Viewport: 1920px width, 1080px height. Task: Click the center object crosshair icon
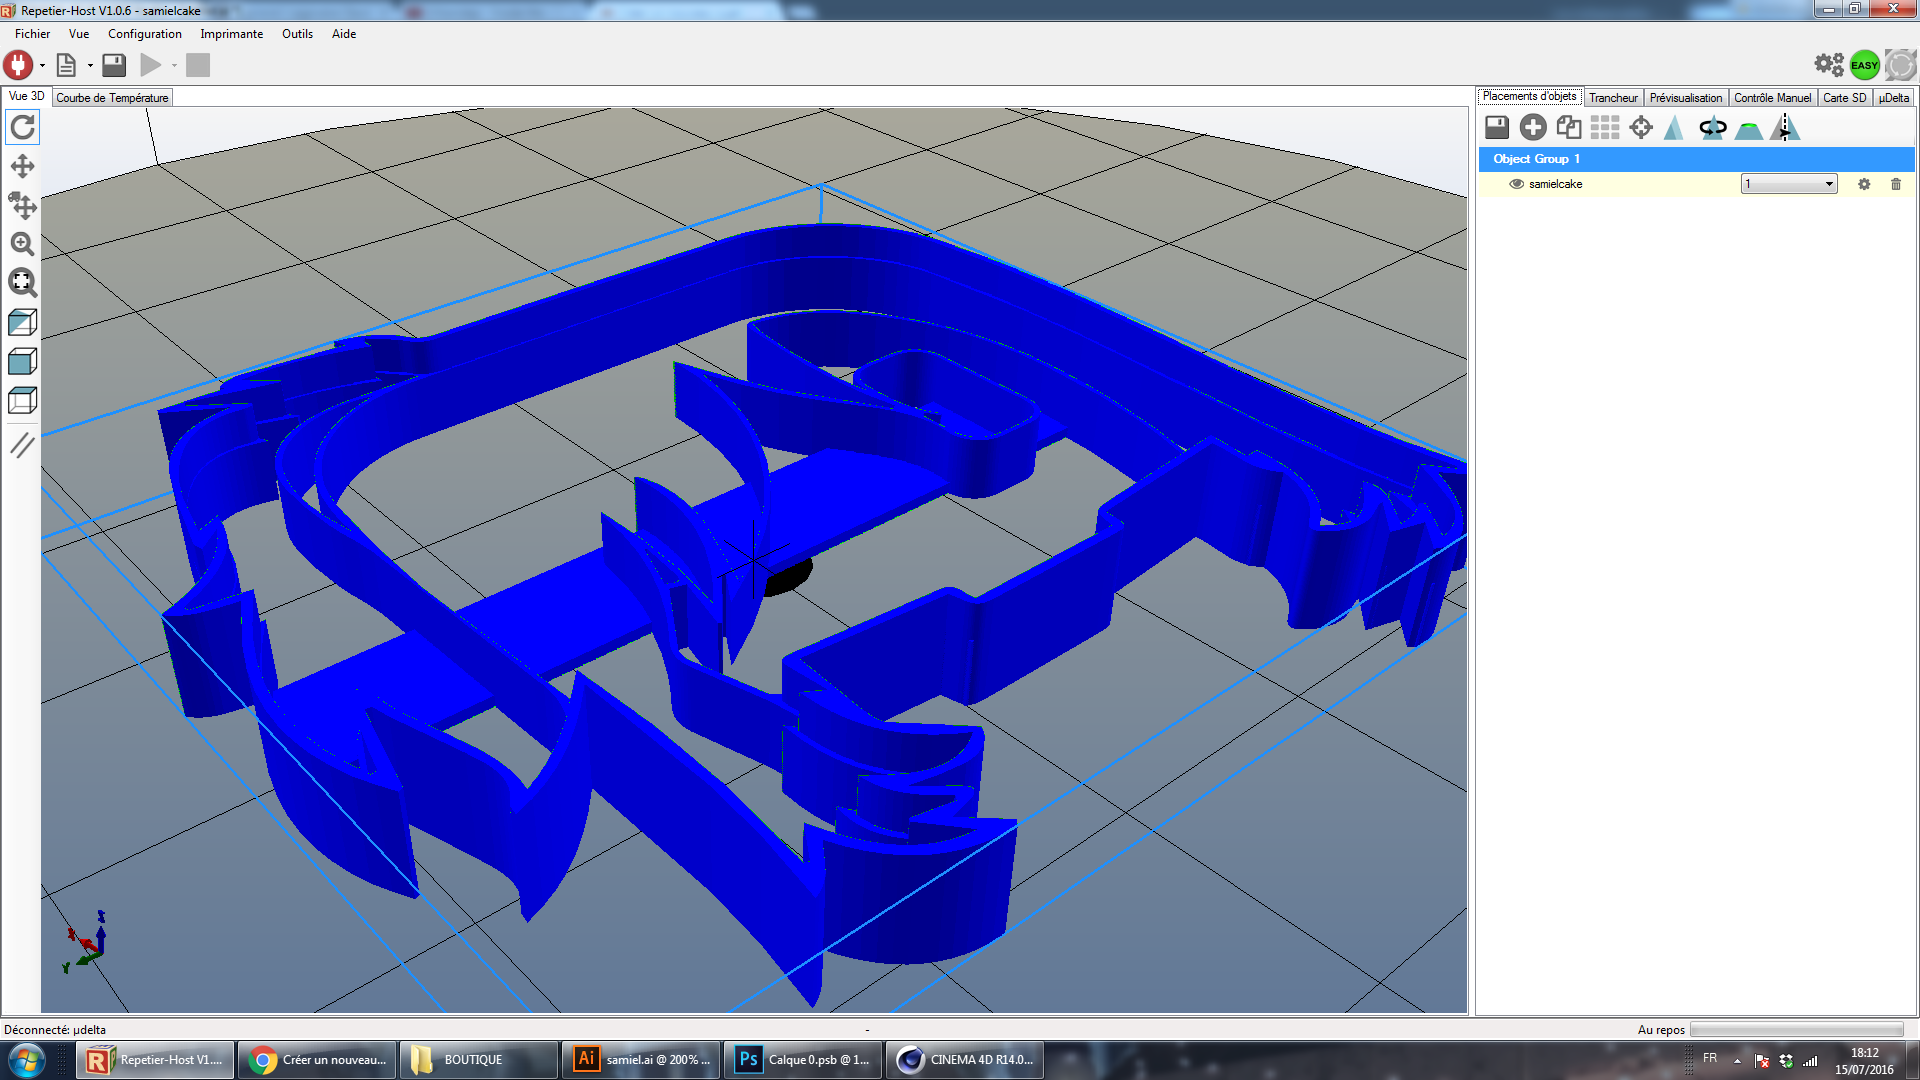coord(1640,127)
